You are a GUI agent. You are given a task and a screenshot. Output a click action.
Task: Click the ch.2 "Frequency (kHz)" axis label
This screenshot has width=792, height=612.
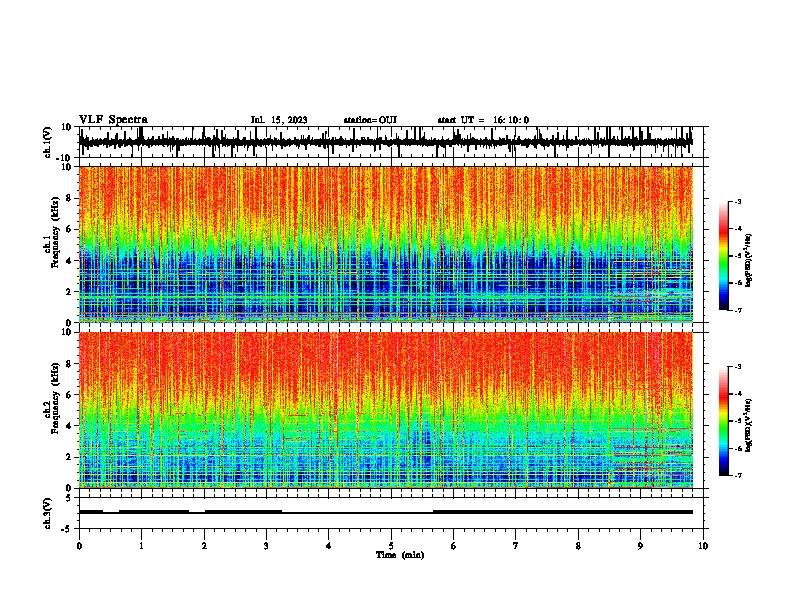click(x=56, y=398)
